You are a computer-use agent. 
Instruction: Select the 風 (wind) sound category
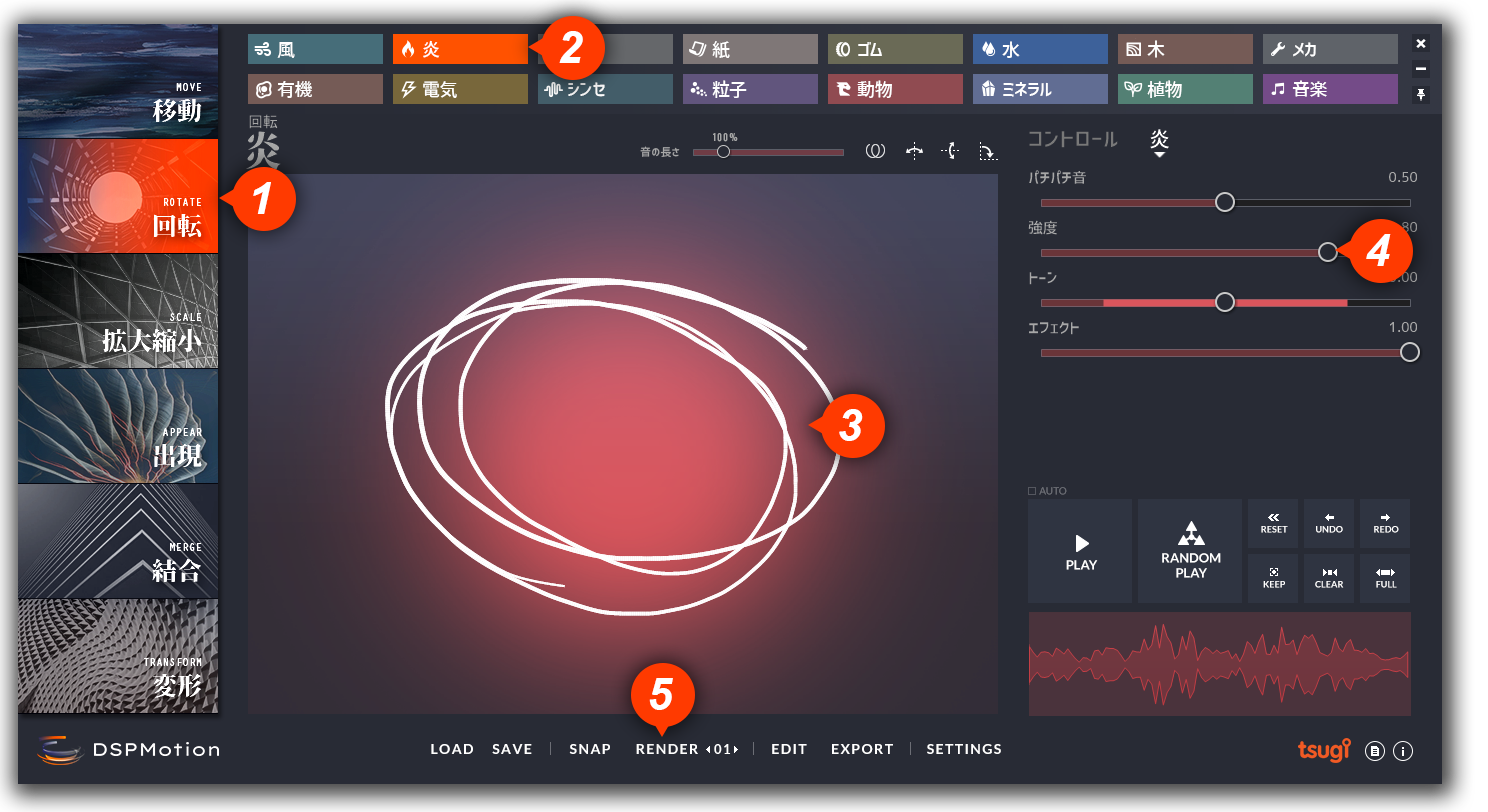pos(315,49)
